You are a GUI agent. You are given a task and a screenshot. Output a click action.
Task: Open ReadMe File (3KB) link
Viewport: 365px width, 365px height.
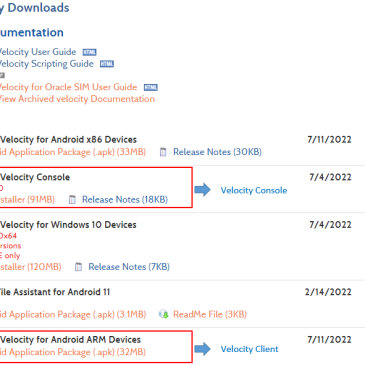pyautogui.click(x=210, y=314)
